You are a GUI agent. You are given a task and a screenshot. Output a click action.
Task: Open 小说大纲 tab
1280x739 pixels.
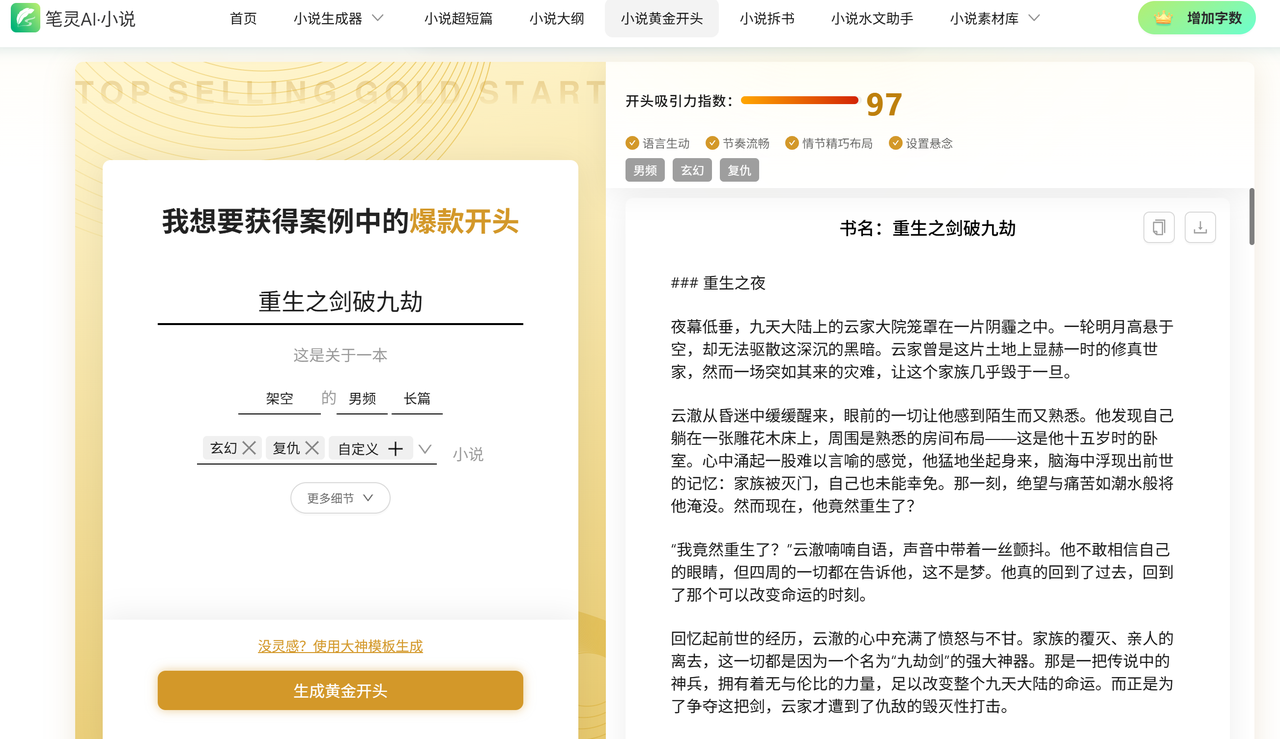click(x=556, y=18)
